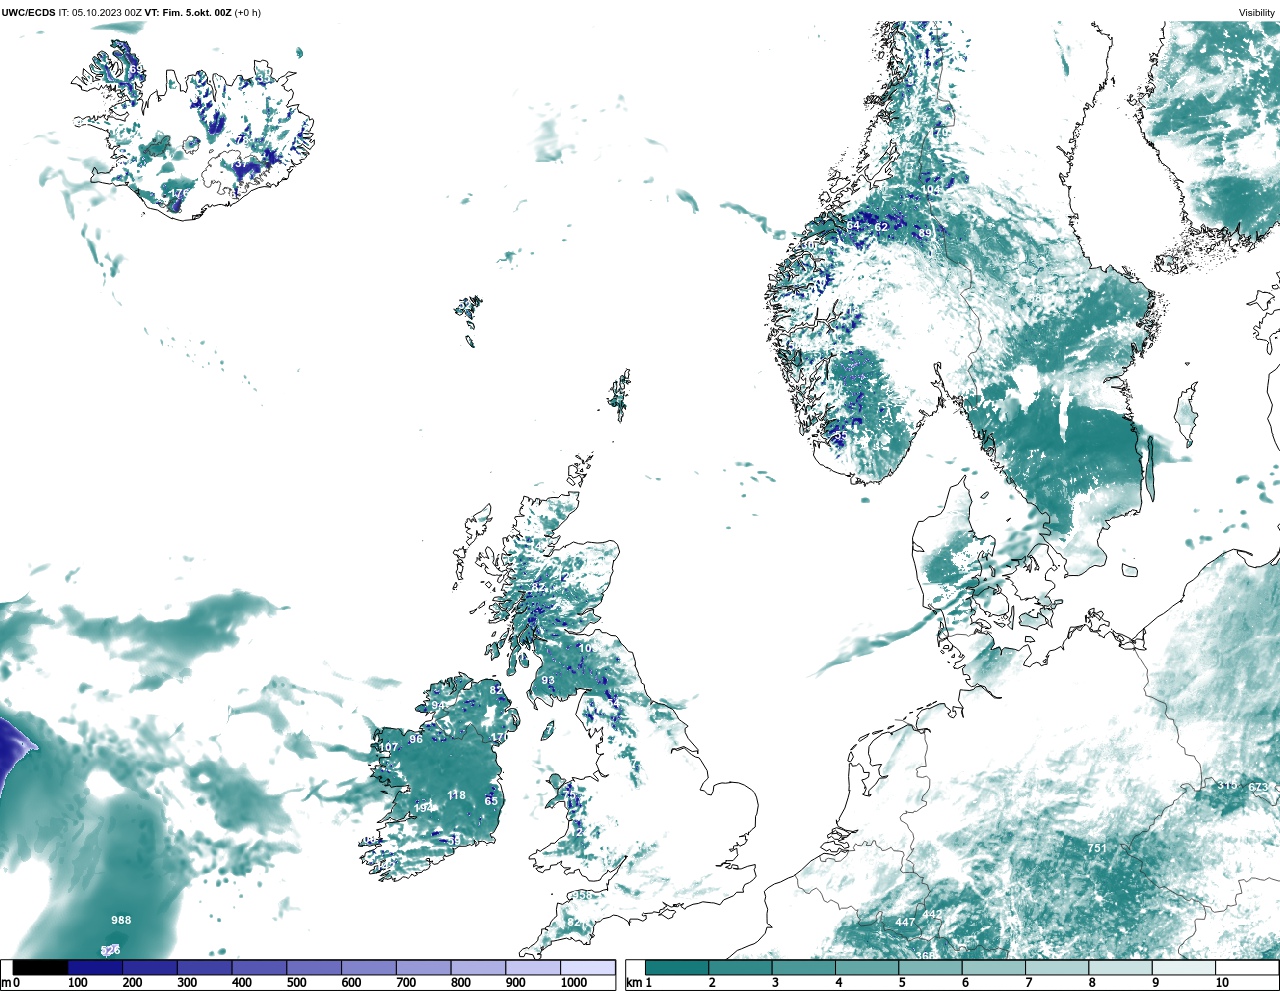Select the 900–1000 m legend swatch
Viewport: 1280px width, 991px height.
point(533,968)
